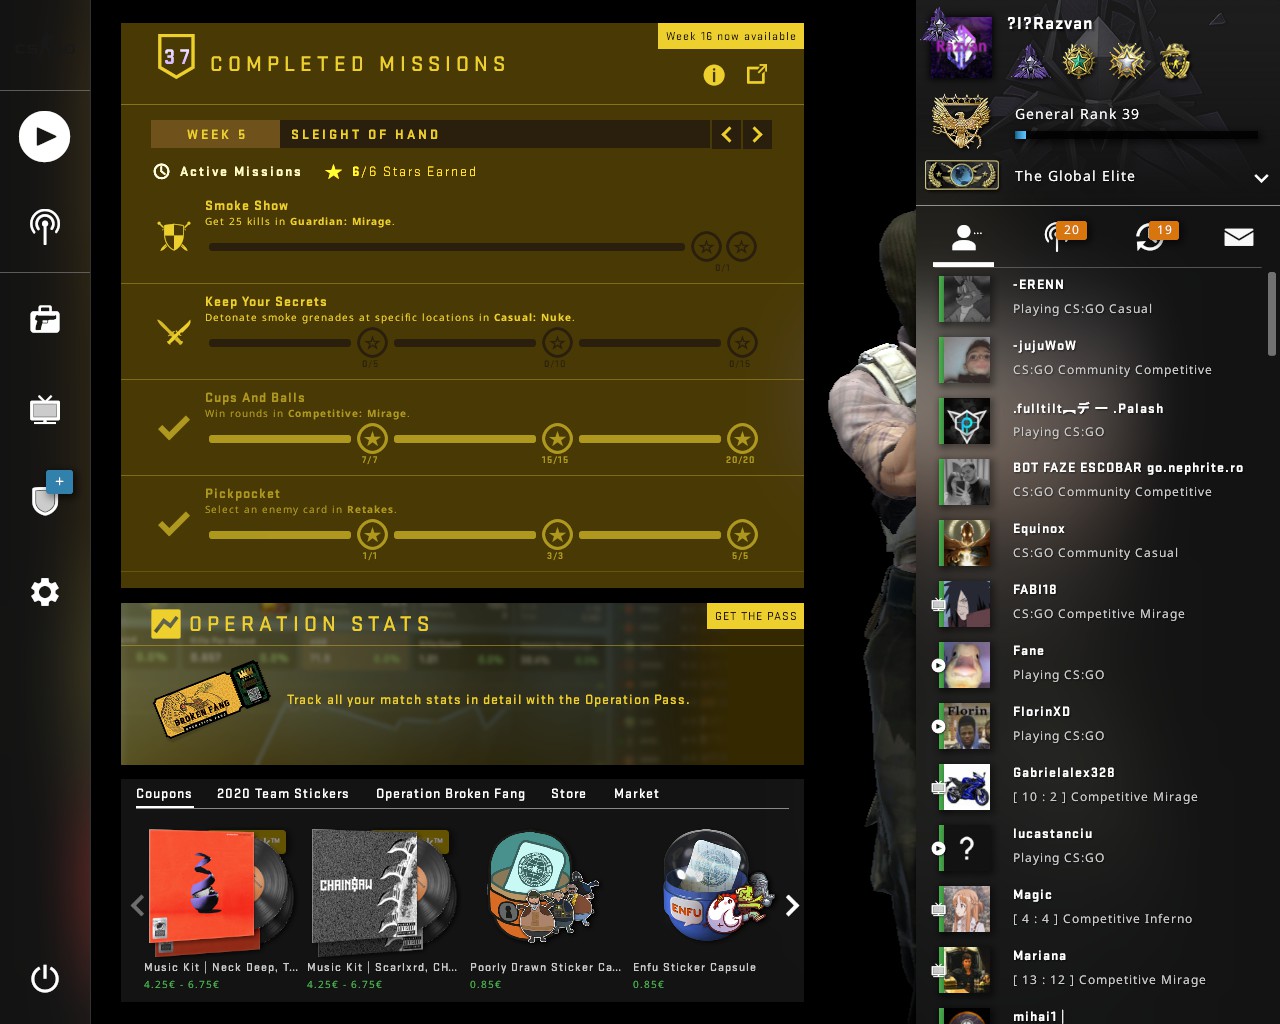The image size is (1280, 1024).
Task: Switch to the Market tab
Action: coord(637,794)
